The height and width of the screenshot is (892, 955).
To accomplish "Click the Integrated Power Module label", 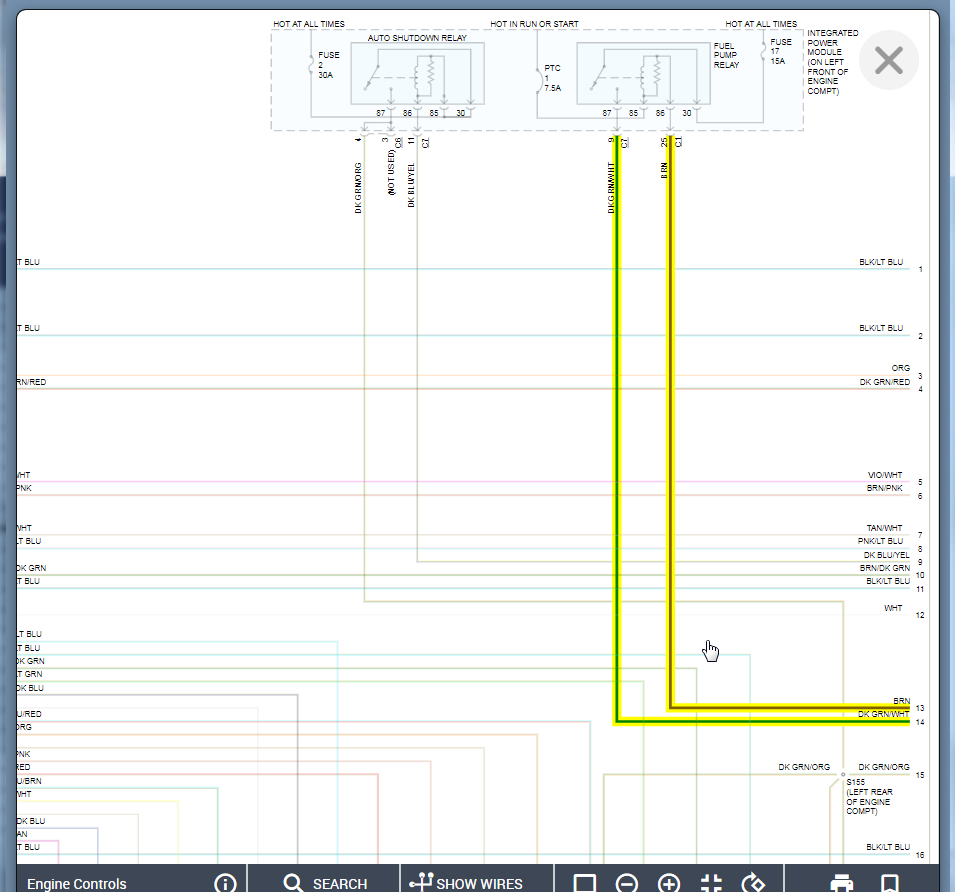I will point(832,61).
